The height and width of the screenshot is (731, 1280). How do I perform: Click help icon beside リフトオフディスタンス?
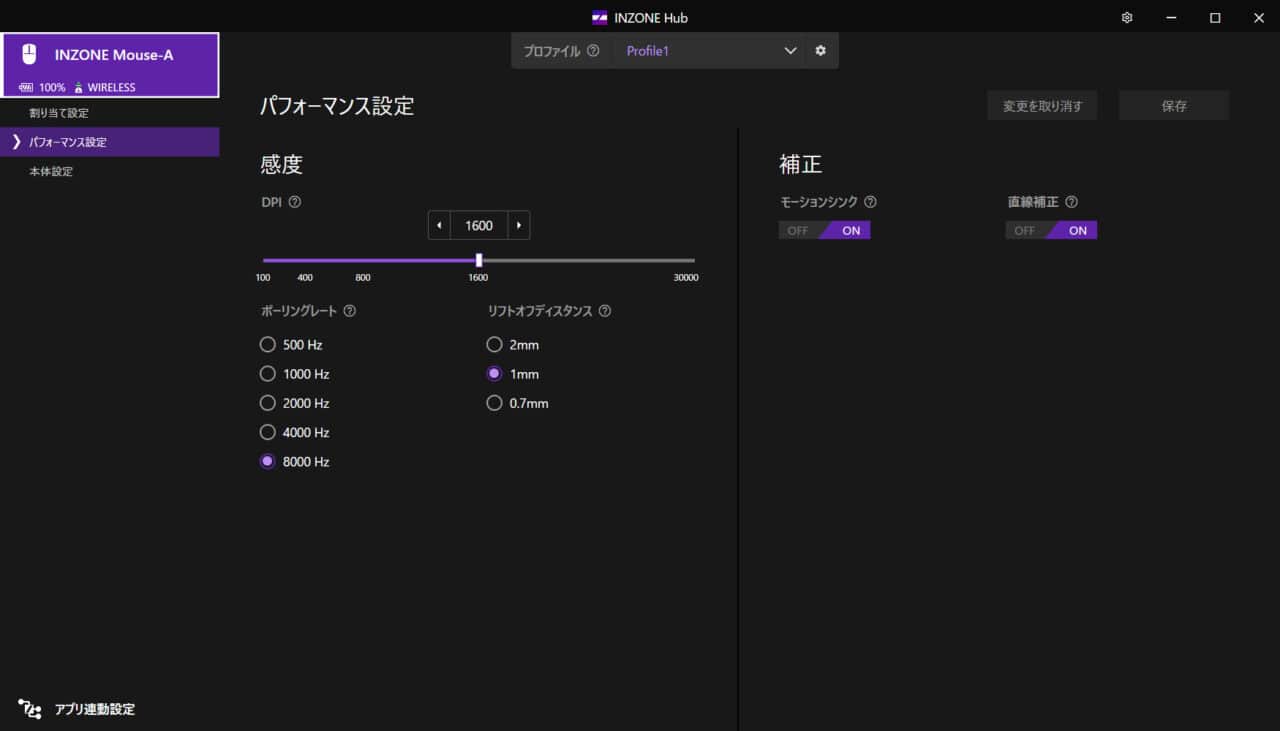click(604, 311)
